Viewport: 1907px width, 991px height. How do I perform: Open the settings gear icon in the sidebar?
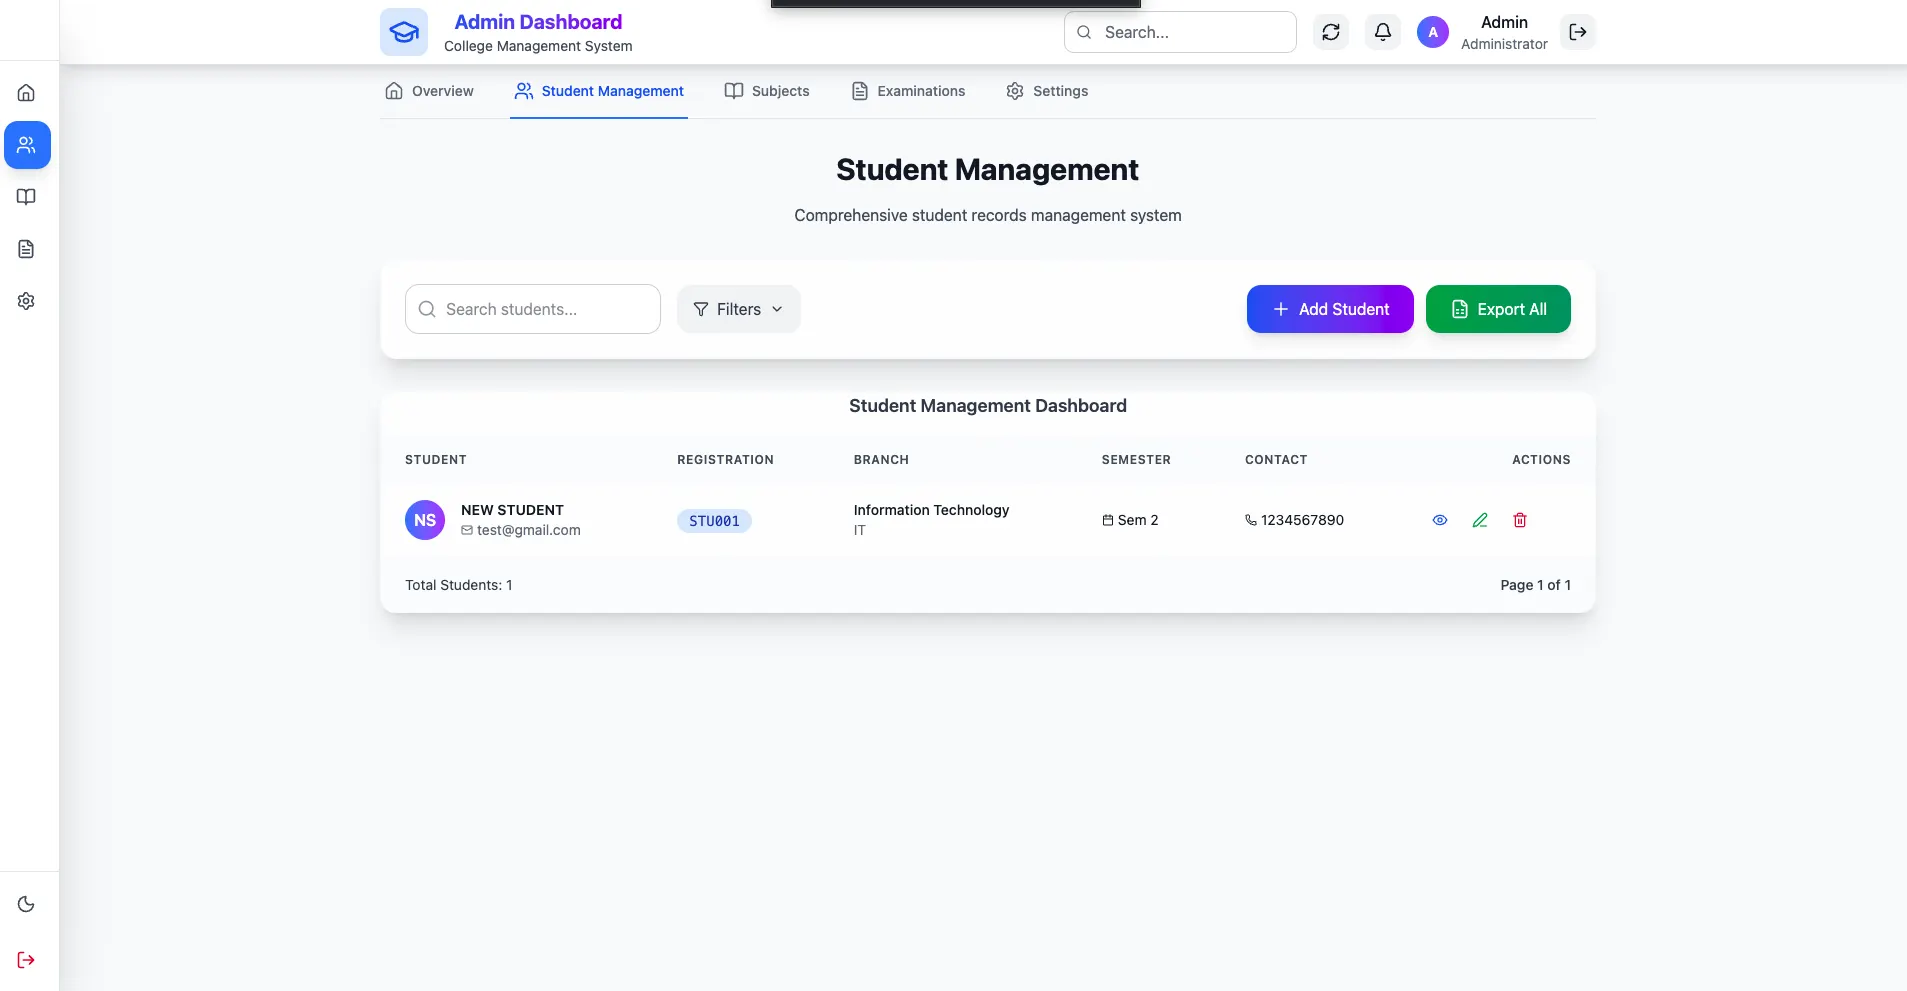pos(26,301)
